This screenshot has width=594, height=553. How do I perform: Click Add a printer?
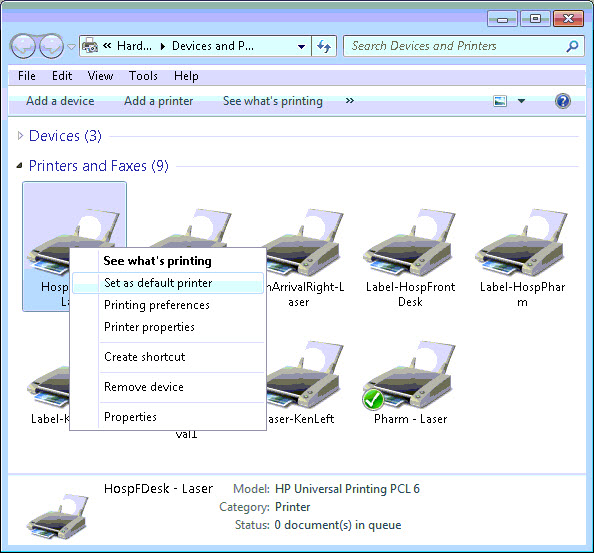pos(158,101)
